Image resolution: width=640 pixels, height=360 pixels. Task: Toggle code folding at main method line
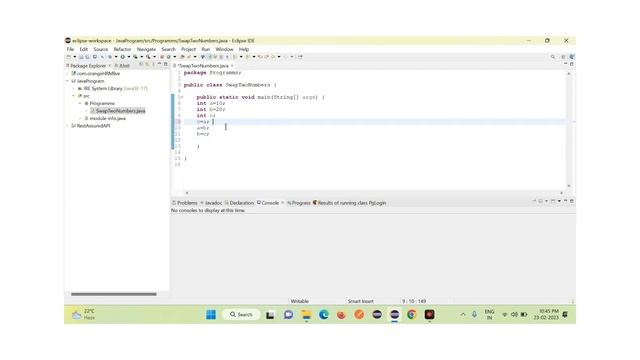click(182, 97)
